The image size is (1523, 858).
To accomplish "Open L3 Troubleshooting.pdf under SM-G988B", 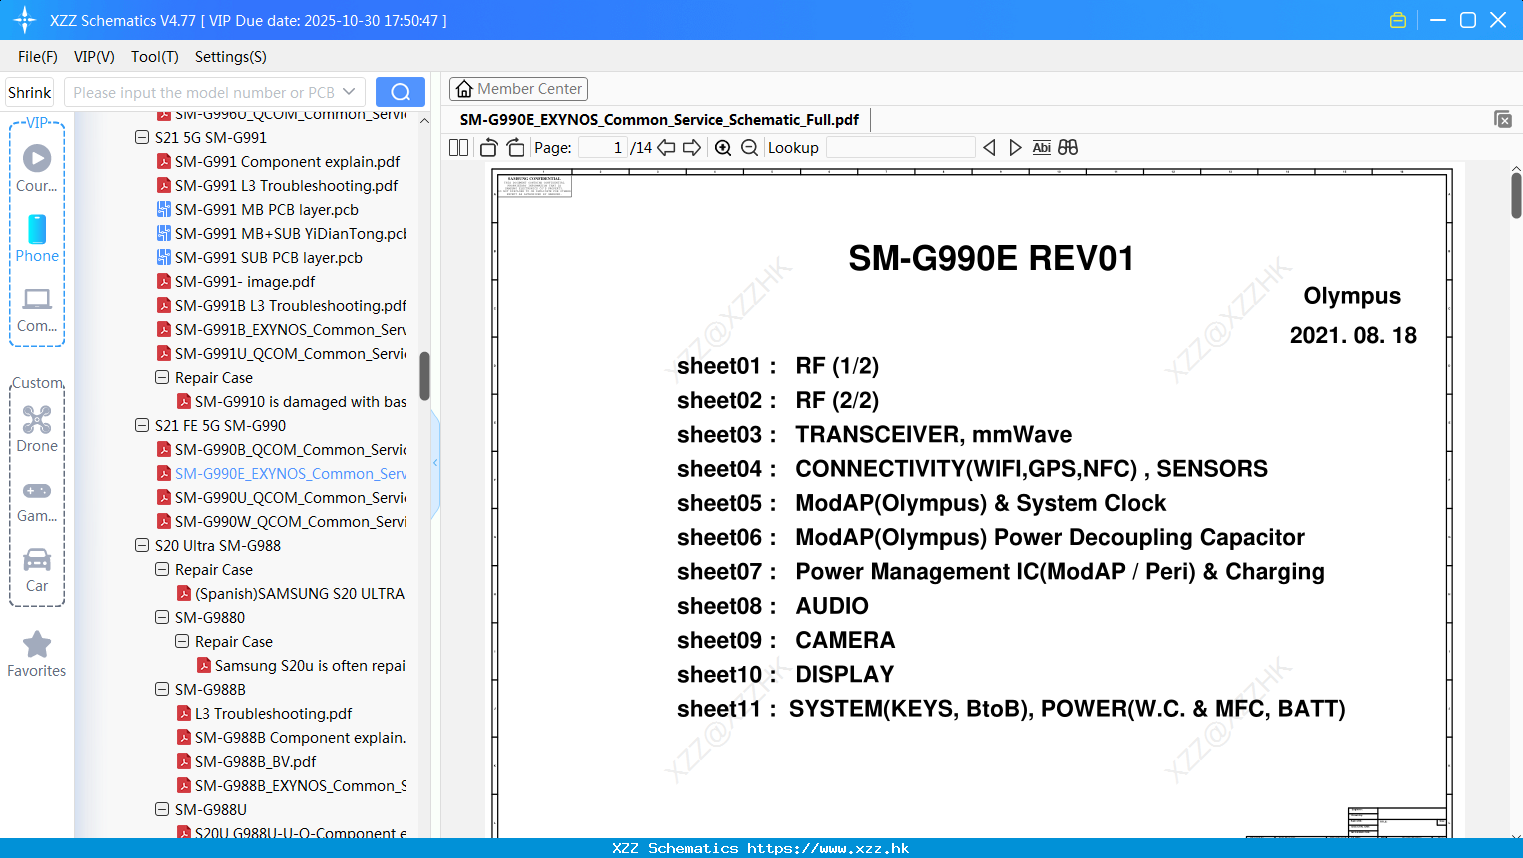I will [273, 713].
